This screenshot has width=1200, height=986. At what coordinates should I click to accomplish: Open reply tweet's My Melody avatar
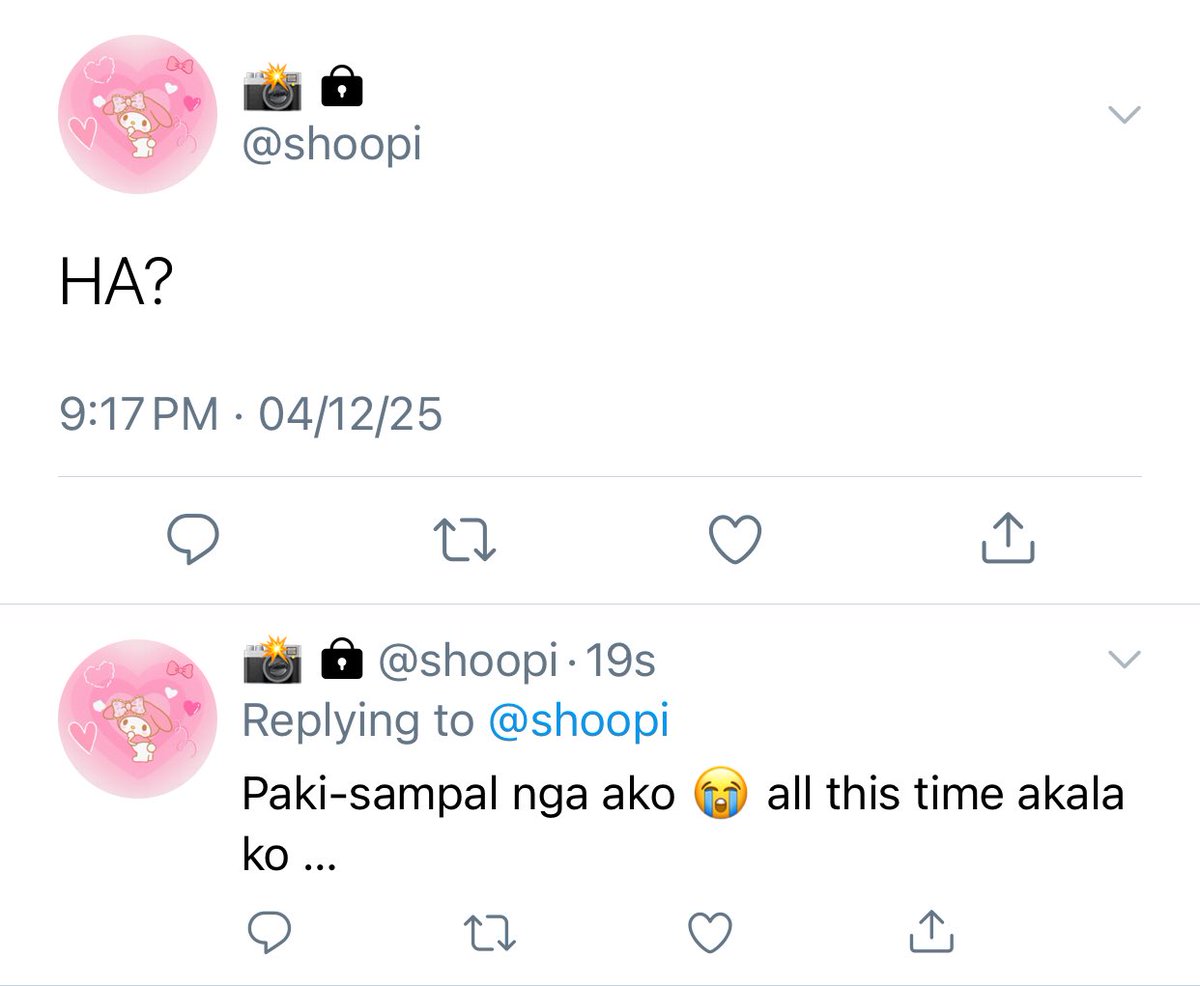tap(139, 719)
